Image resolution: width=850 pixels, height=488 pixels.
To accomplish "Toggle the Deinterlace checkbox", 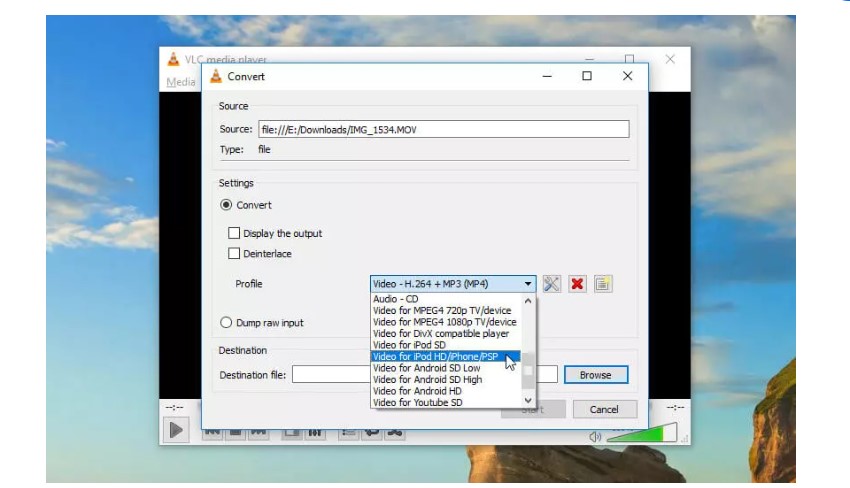I will coord(234,253).
